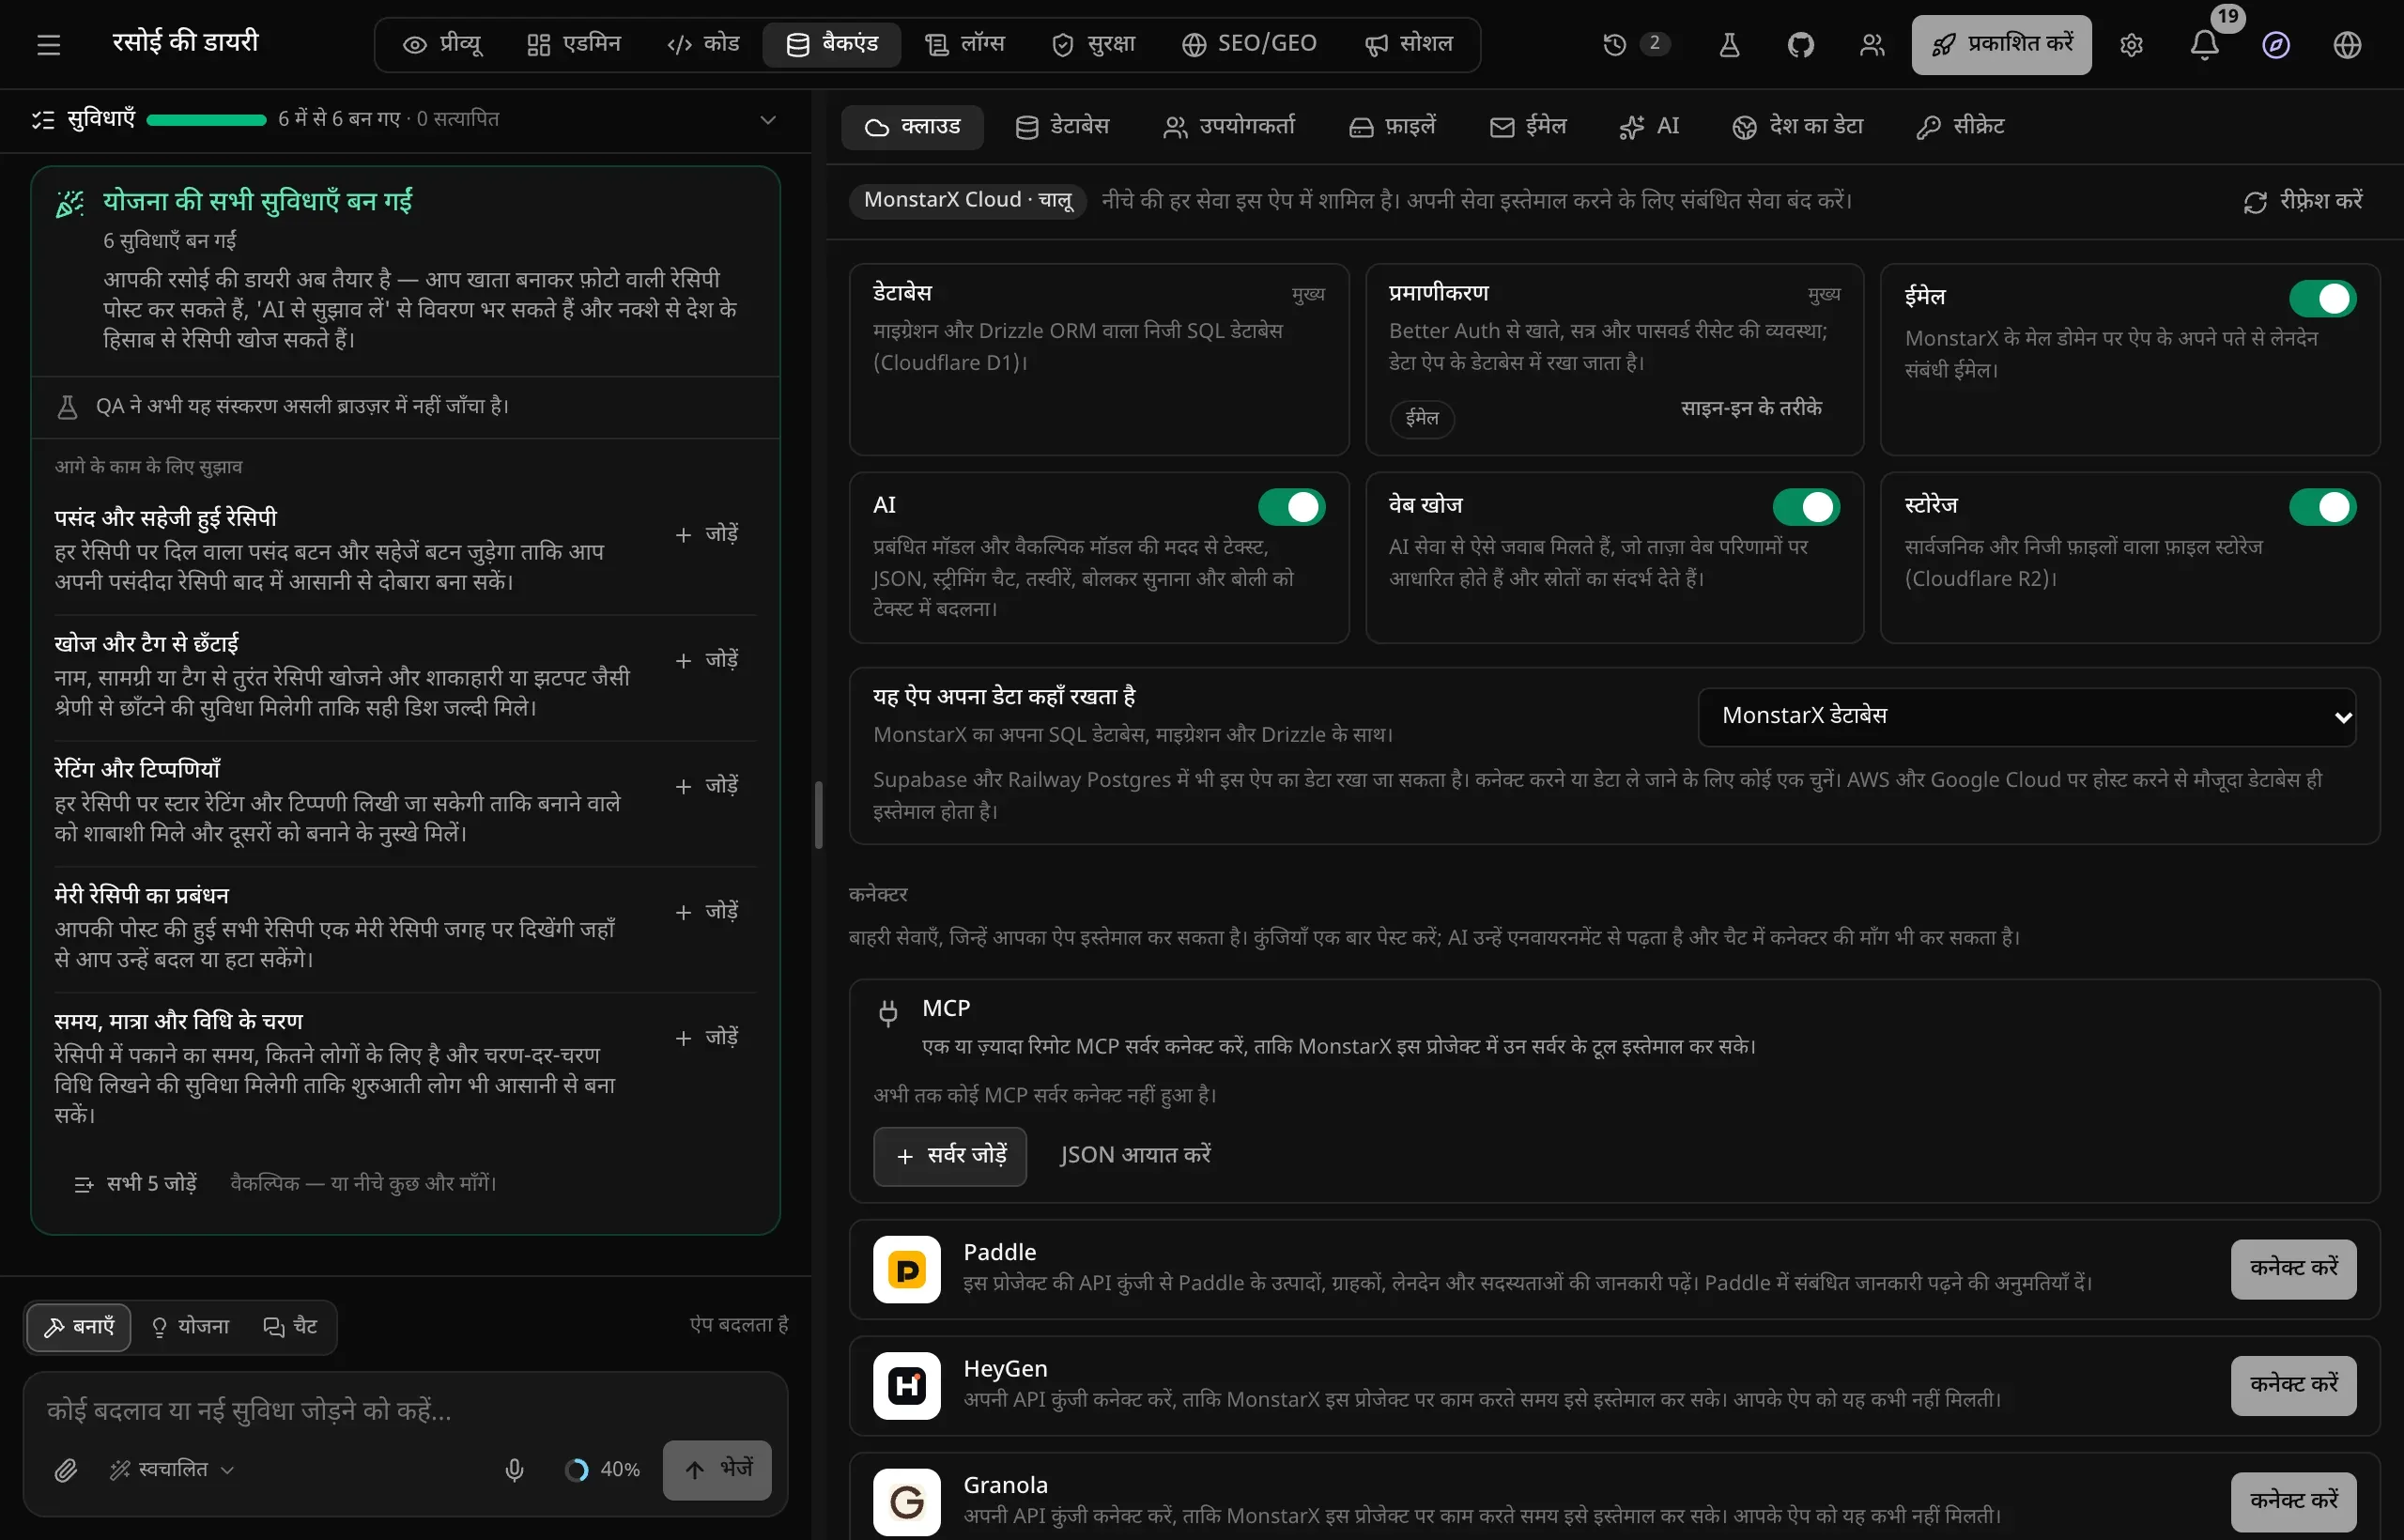Open the GitHub icon in header
The height and width of the screenshot is (1540, 2404).
[1800, 44]
